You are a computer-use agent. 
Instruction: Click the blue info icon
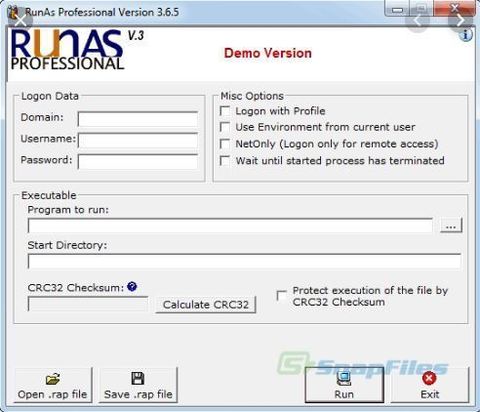(x=466, y=35)
